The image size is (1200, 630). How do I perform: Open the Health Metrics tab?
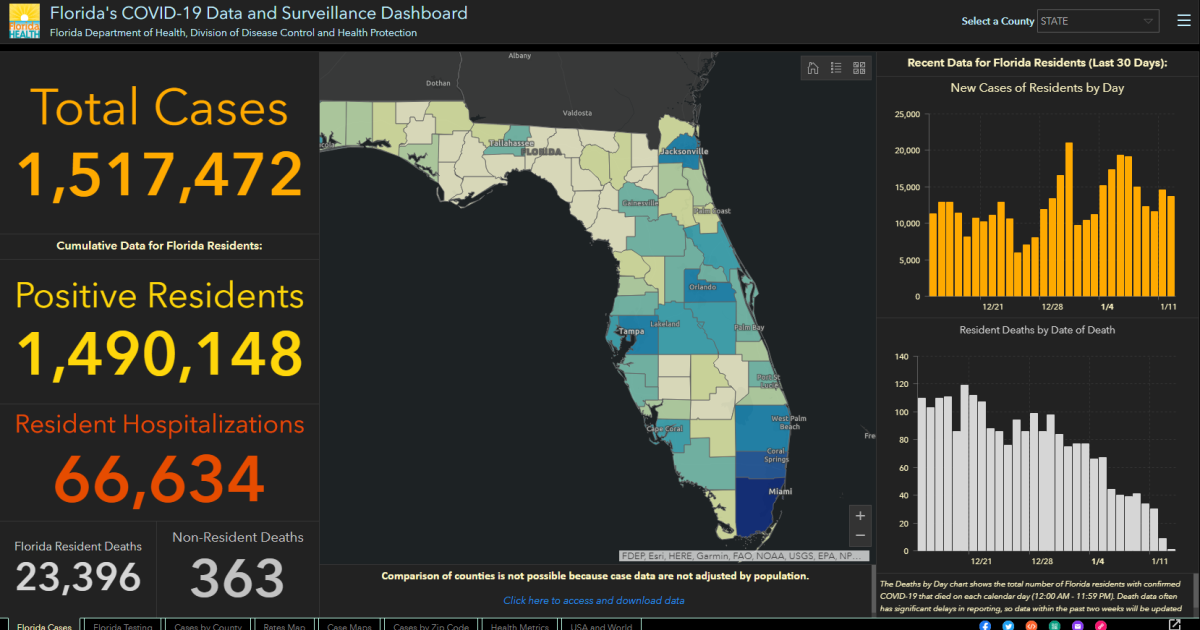coord(519,626)
